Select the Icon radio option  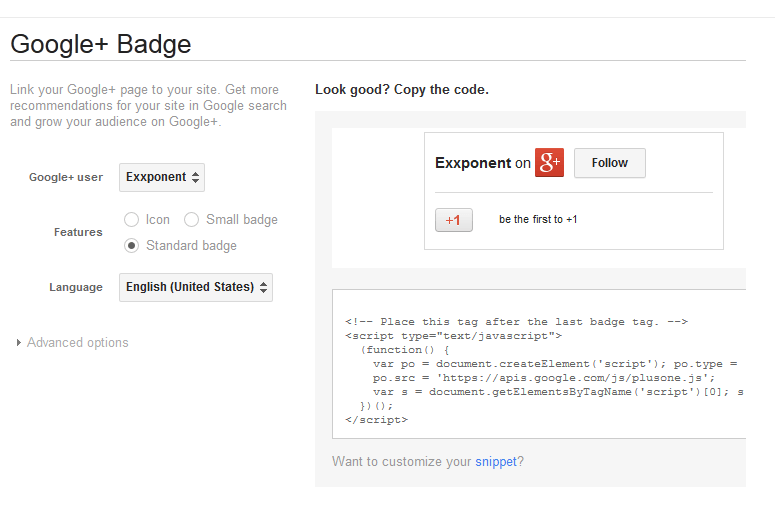click(131, 219)
